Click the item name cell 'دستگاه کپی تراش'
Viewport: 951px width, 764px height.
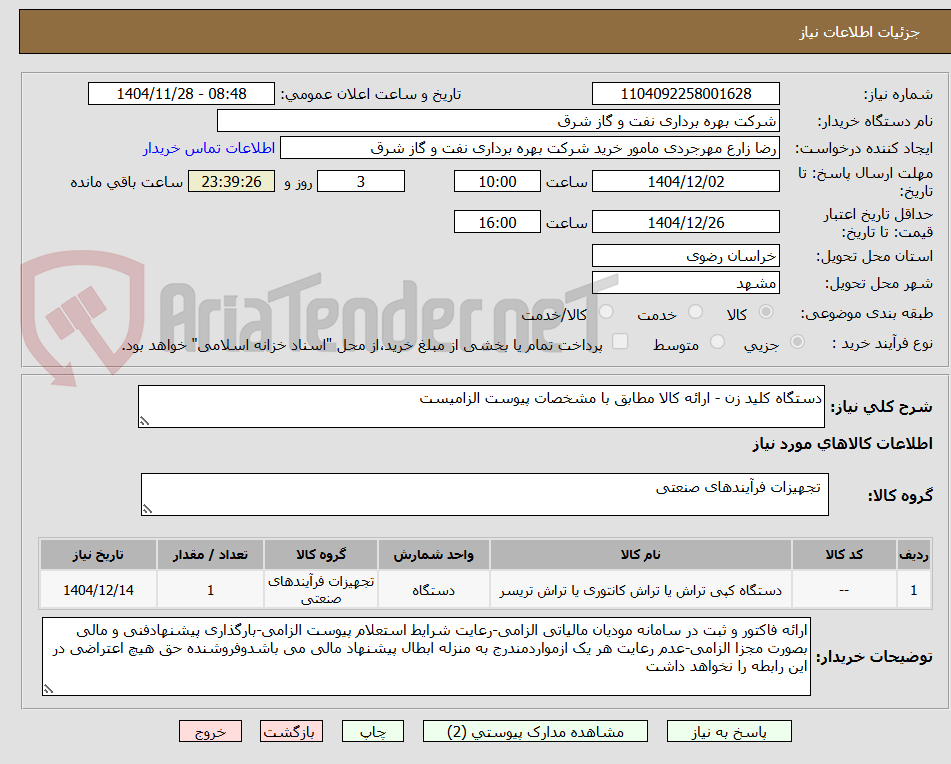(640, 590)
